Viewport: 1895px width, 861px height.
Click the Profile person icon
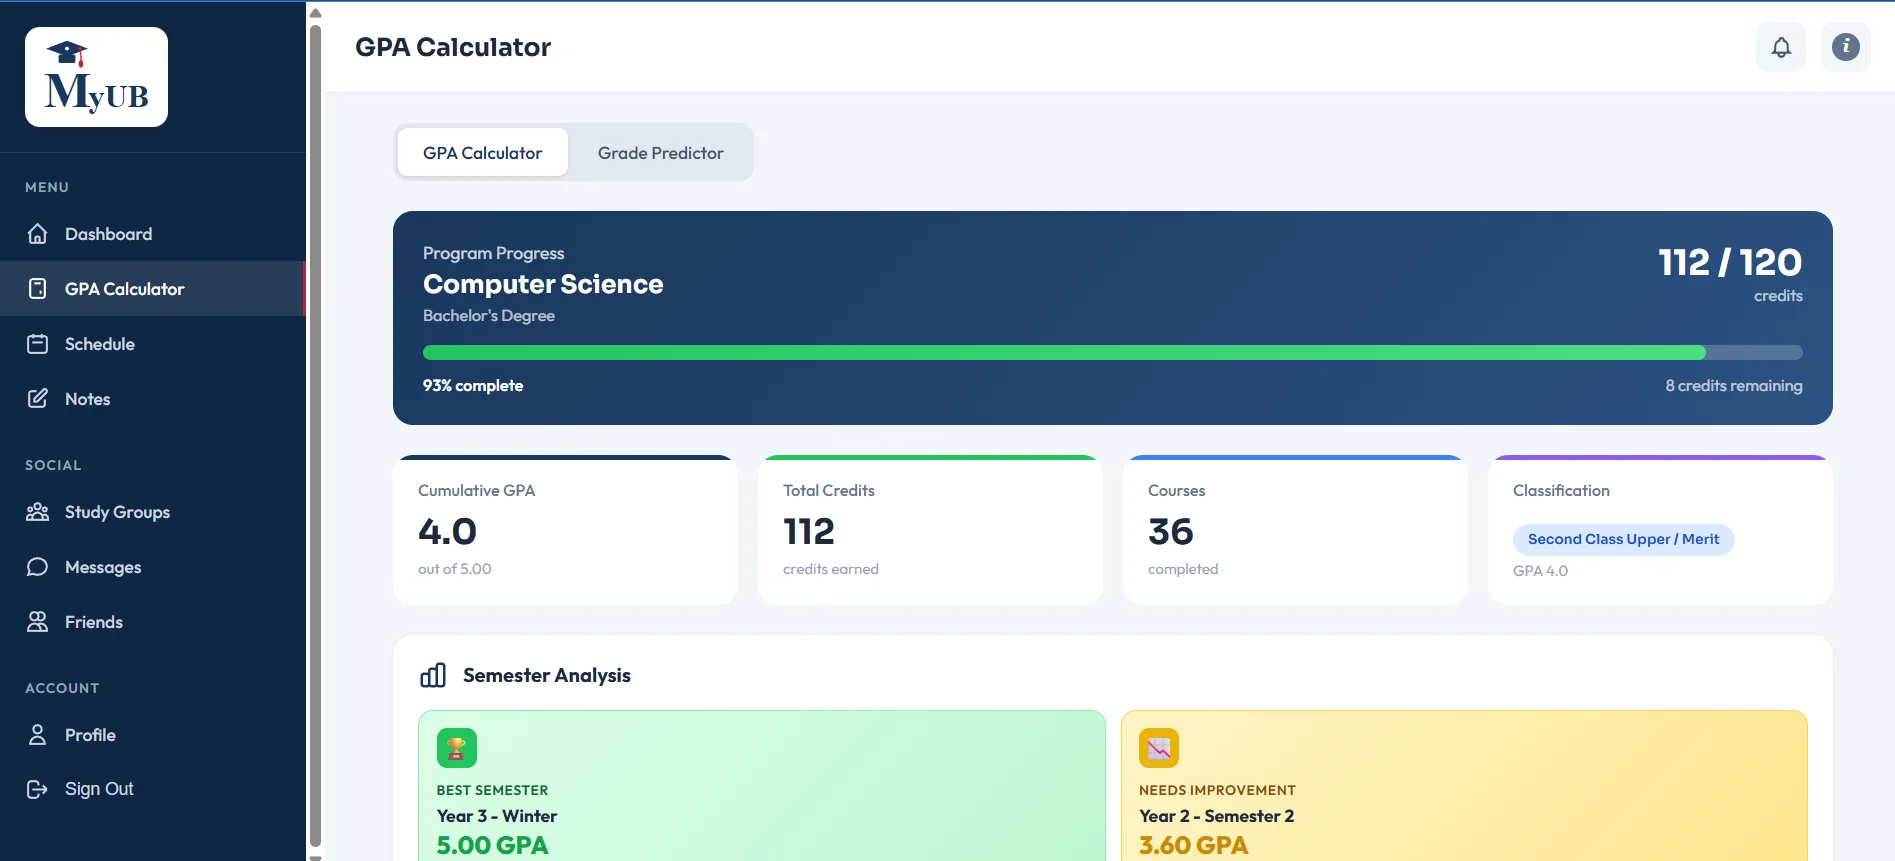(x=38, y=735)
